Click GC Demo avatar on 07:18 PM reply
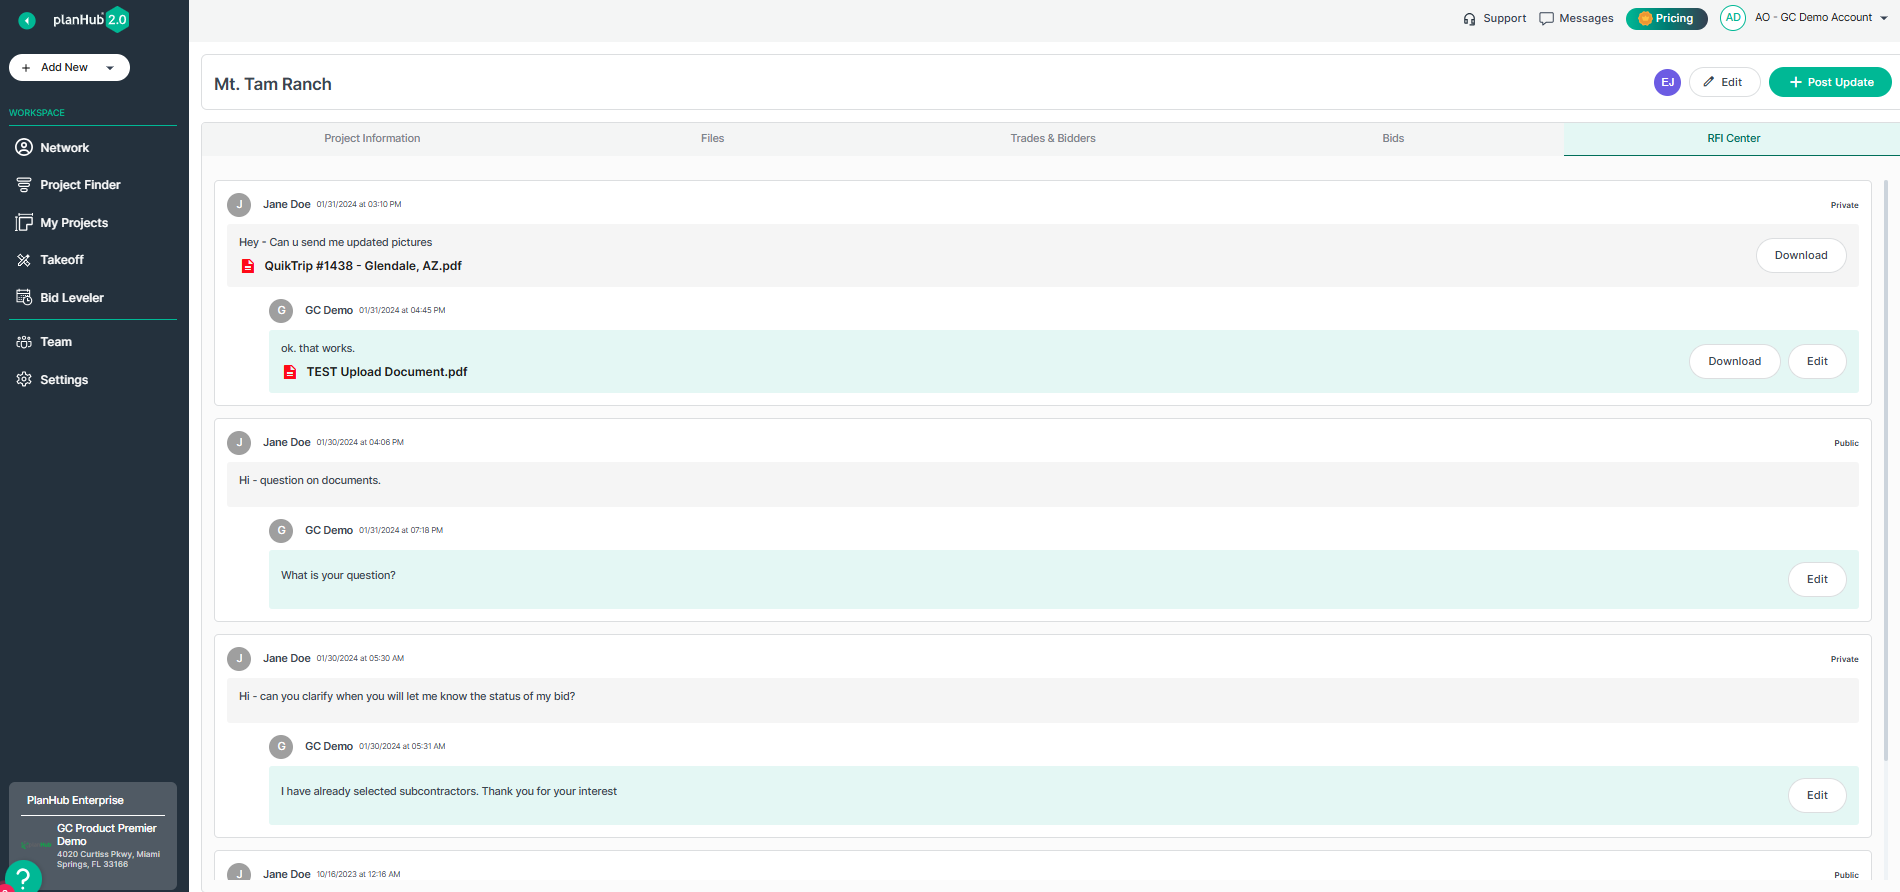The image size is (1900, 892). coord(281,531)
